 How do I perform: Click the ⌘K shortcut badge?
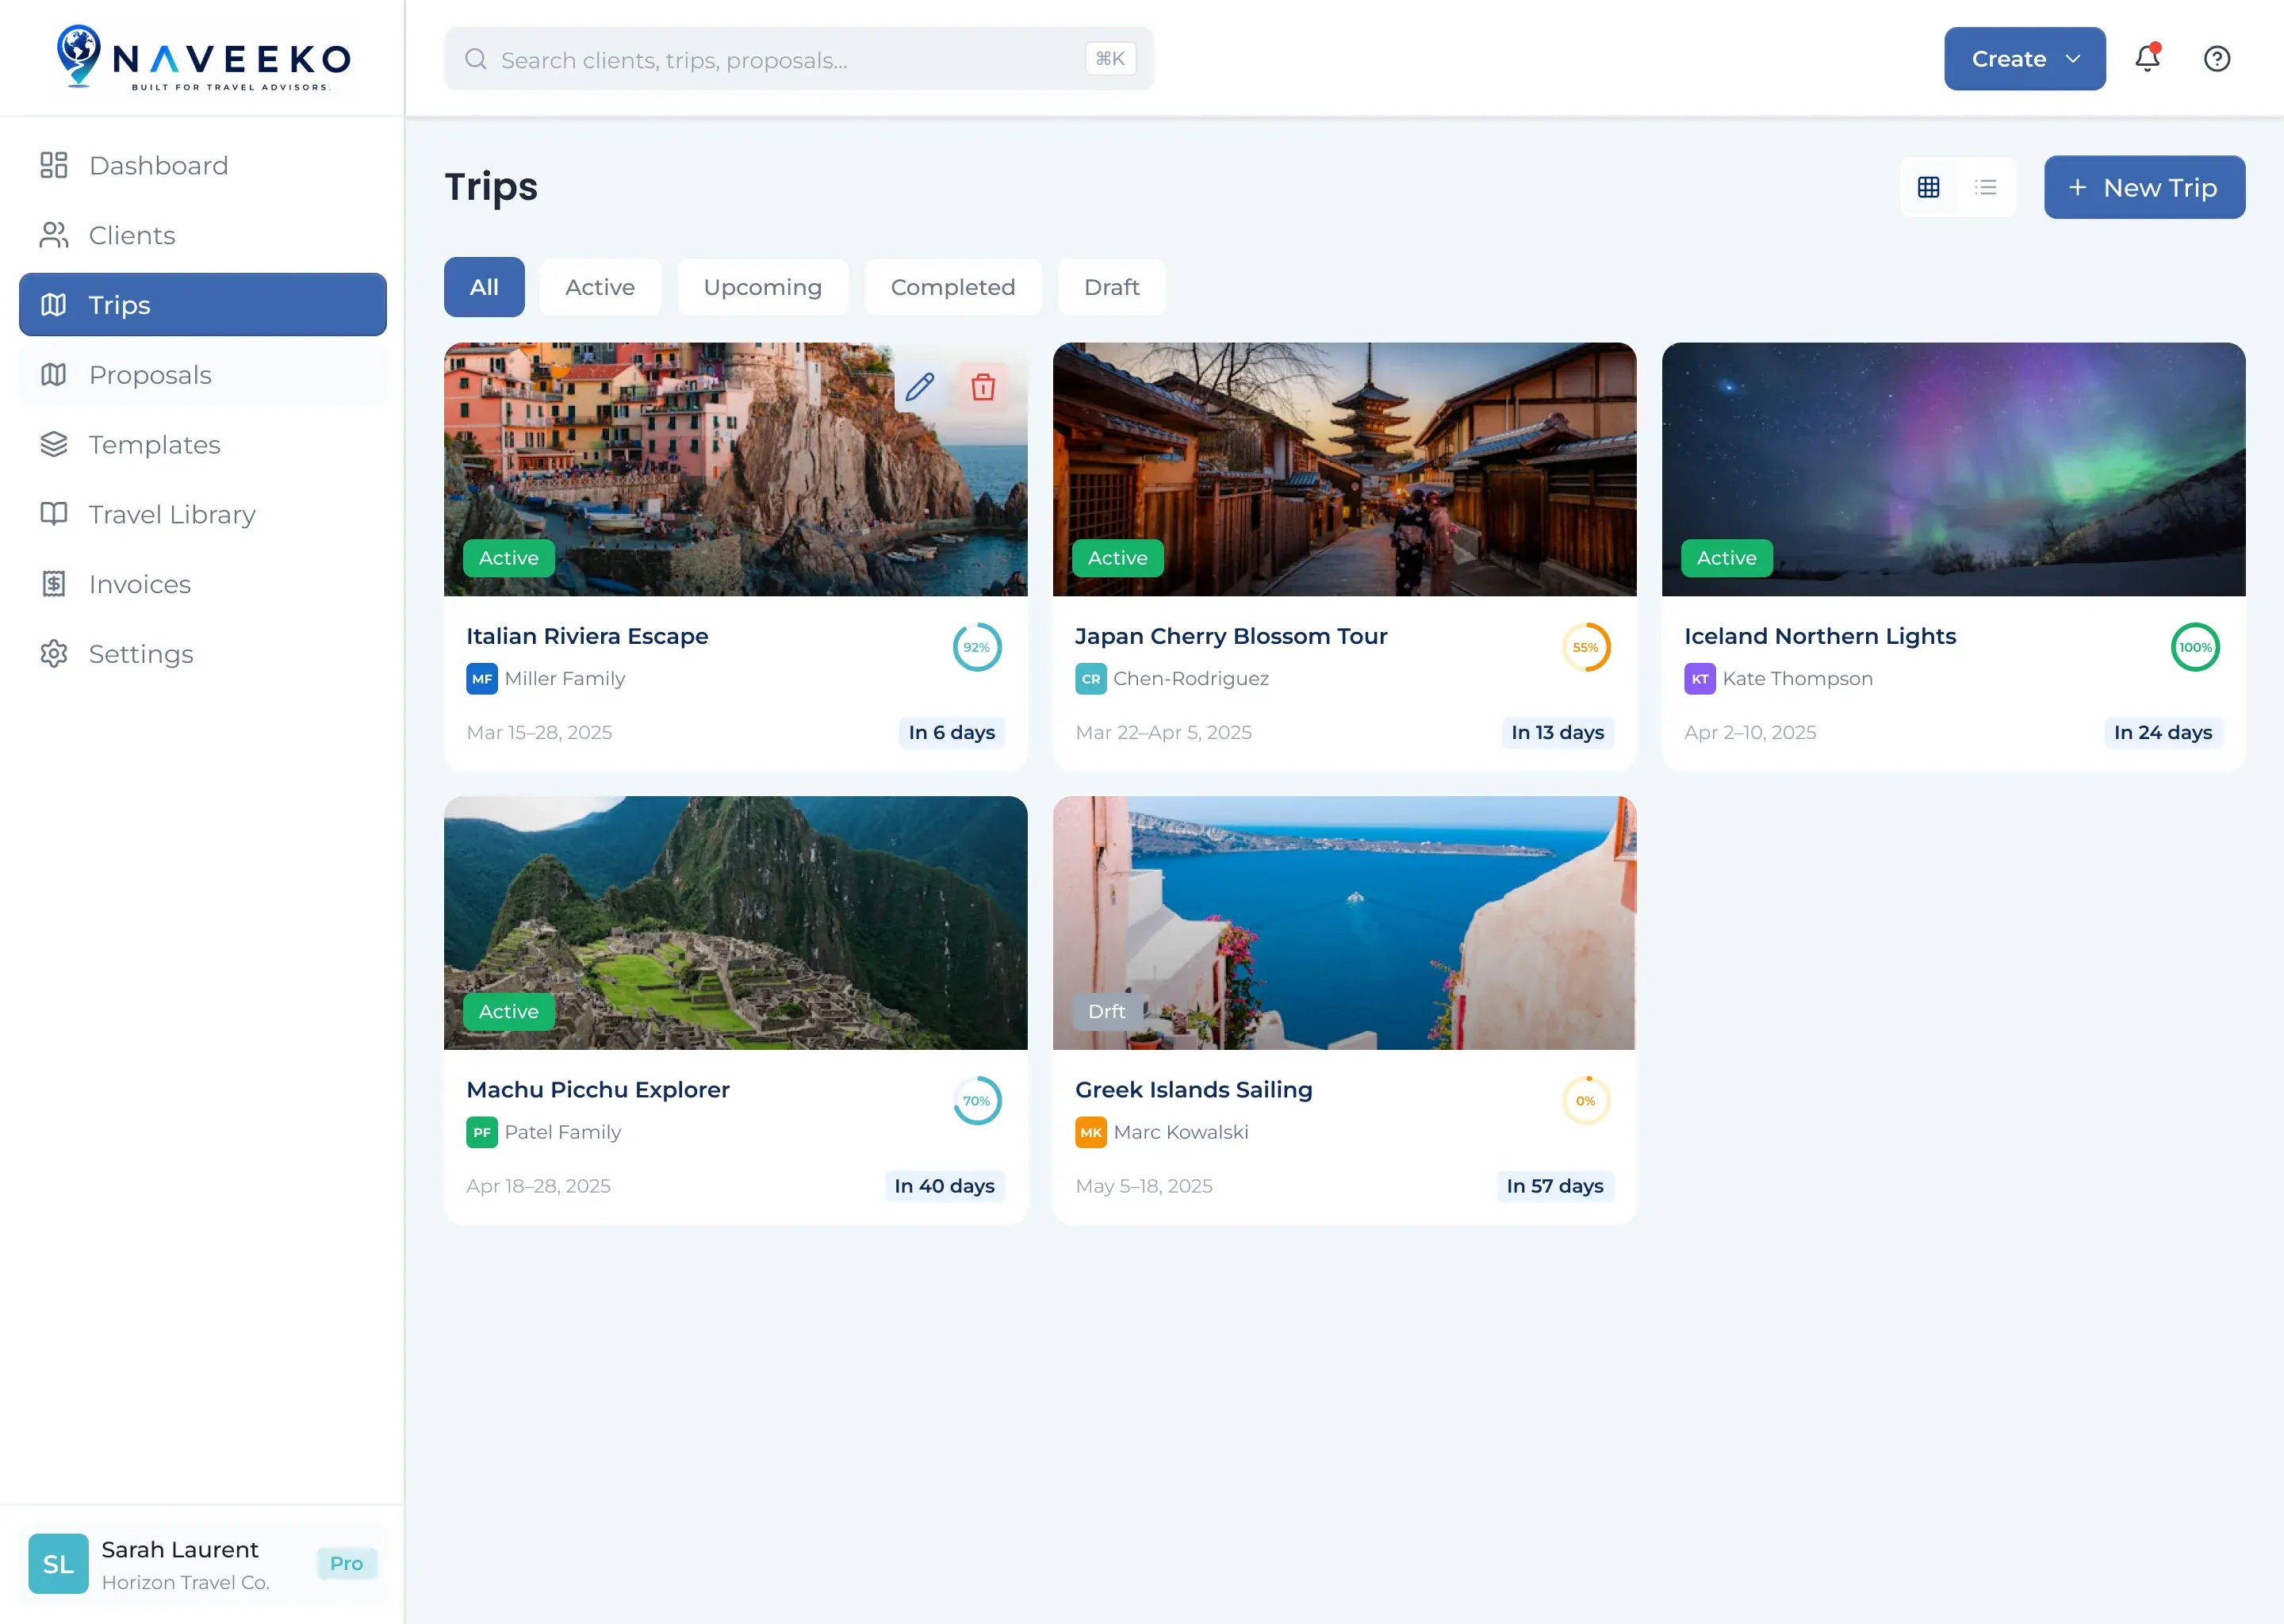1110,59
